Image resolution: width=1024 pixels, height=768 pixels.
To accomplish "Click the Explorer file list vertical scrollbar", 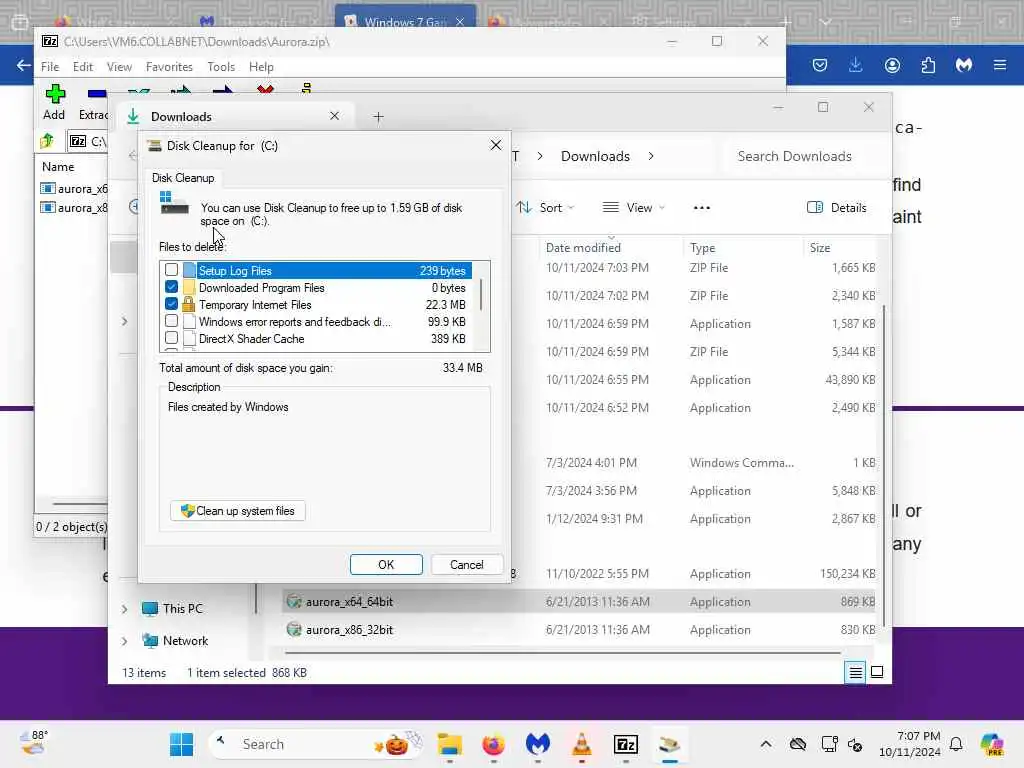I will (884, 464).
